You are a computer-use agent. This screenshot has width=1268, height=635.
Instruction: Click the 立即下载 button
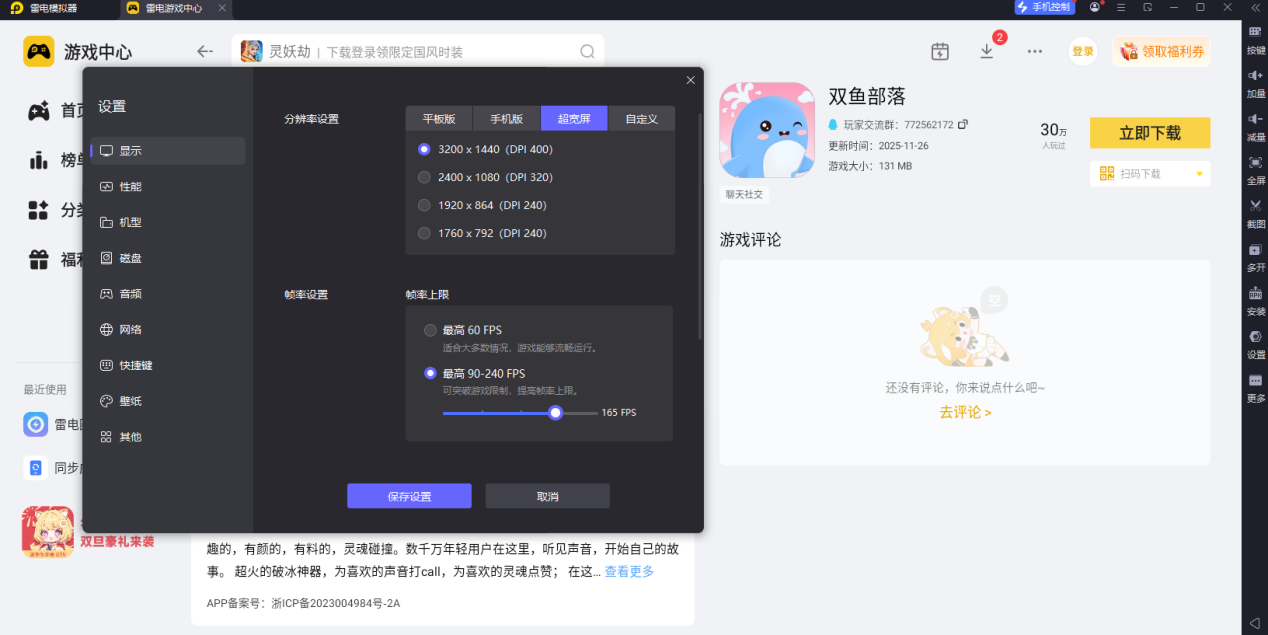(x=1150, y=133)
